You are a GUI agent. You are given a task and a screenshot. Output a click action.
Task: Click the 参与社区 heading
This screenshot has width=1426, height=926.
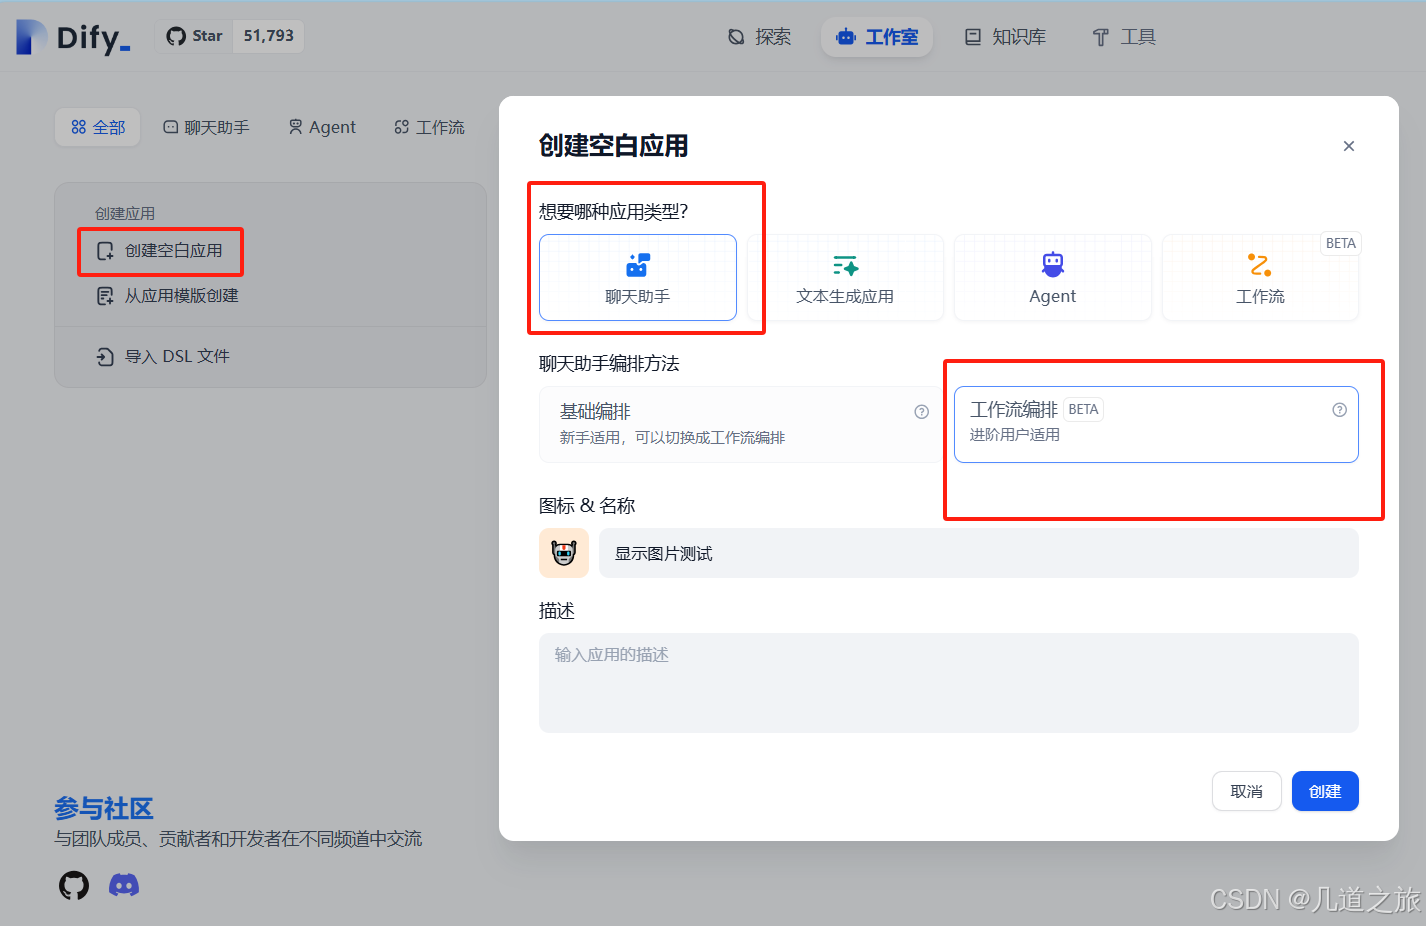[x=104, y=808]
